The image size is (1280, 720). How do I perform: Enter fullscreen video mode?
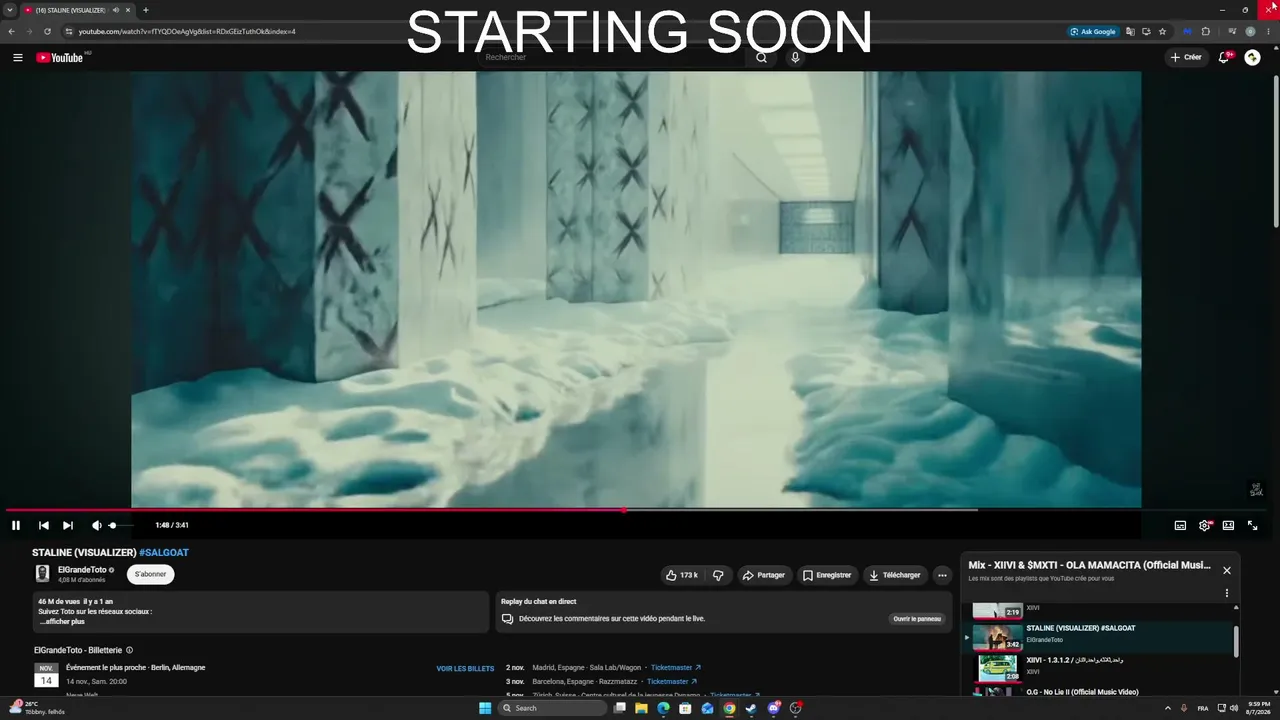(1252, 525)
